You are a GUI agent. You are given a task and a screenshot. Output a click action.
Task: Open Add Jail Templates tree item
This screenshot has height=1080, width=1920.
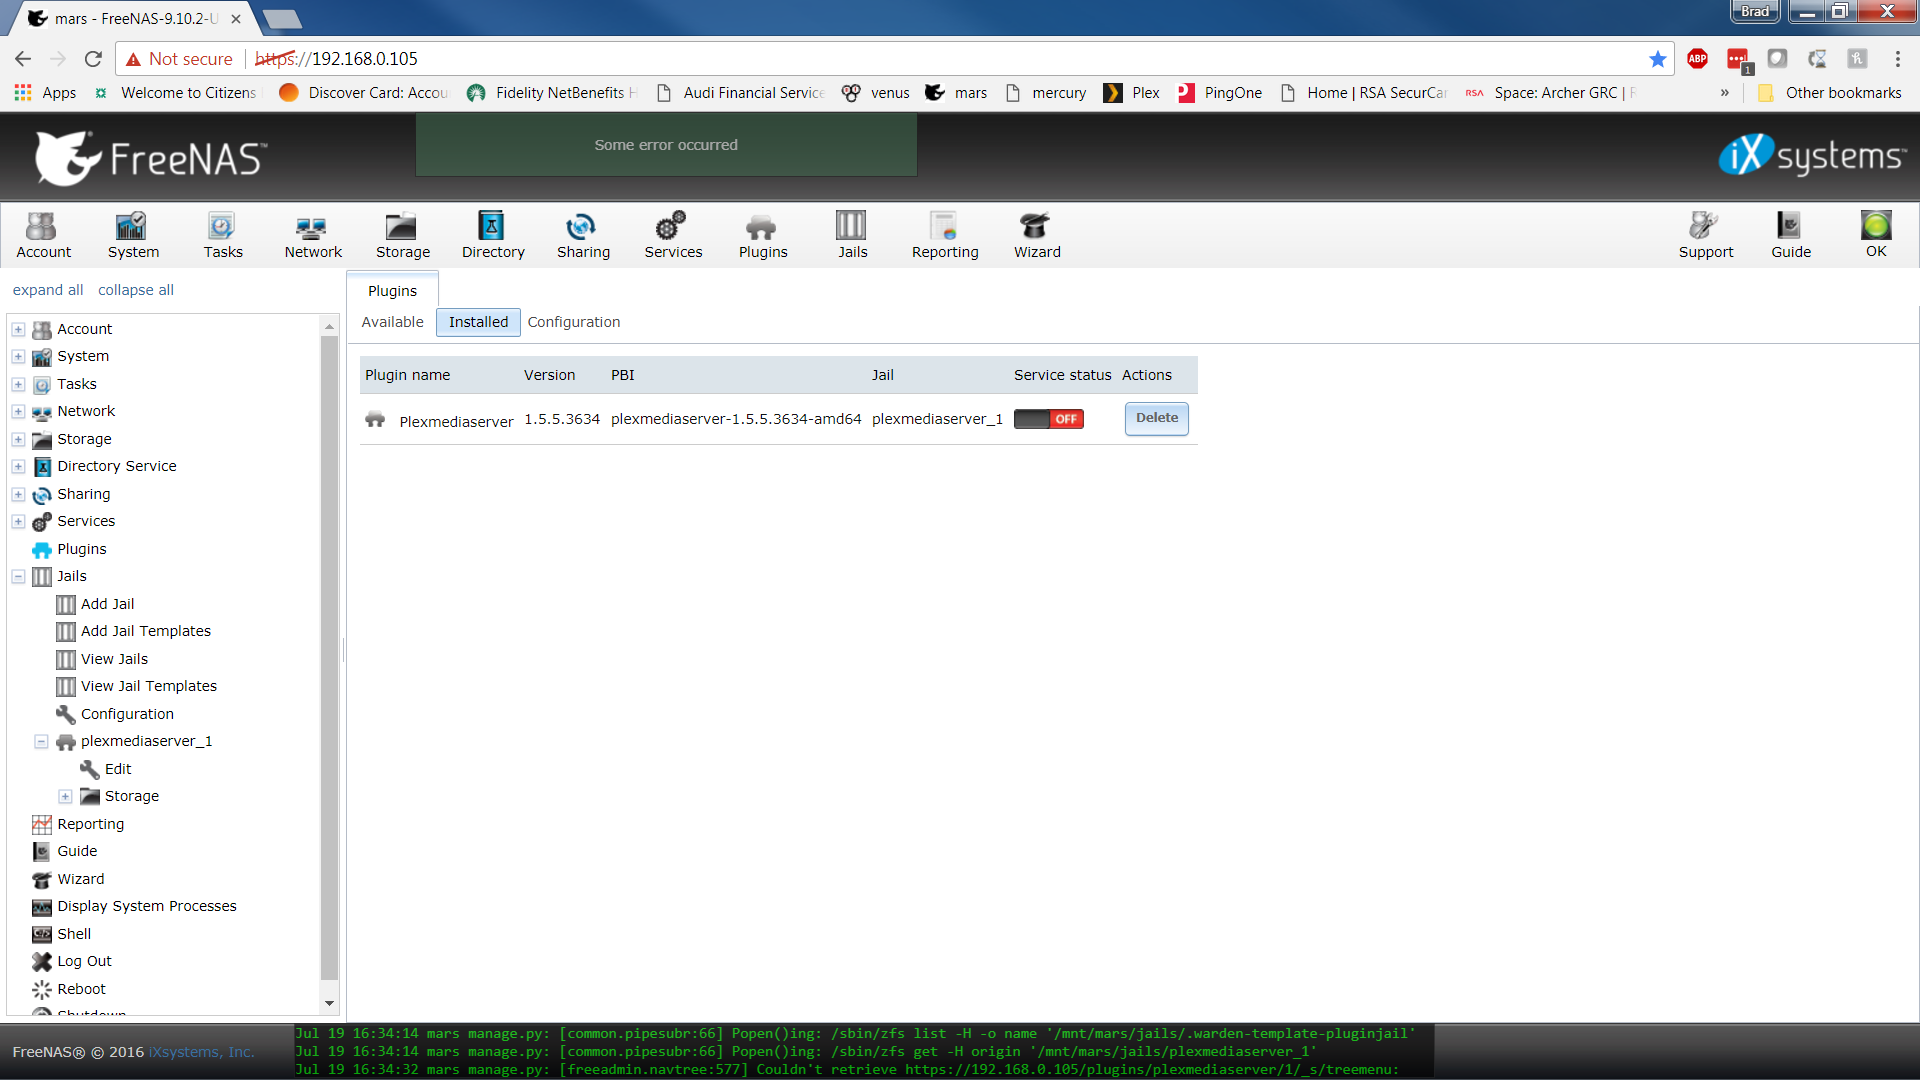pos(145,631)
